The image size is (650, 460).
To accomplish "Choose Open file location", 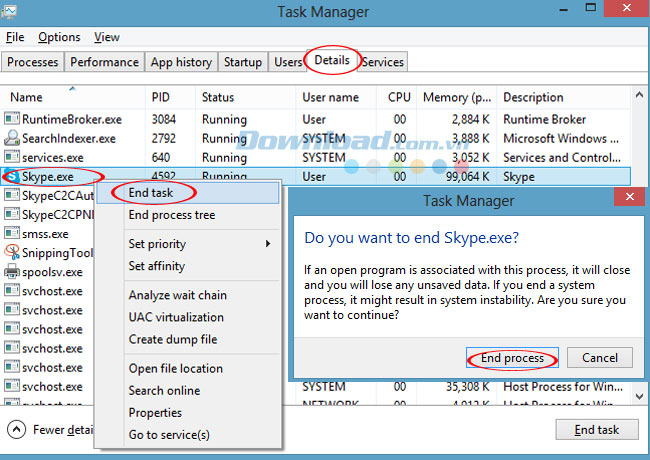I will click(188, 368).
